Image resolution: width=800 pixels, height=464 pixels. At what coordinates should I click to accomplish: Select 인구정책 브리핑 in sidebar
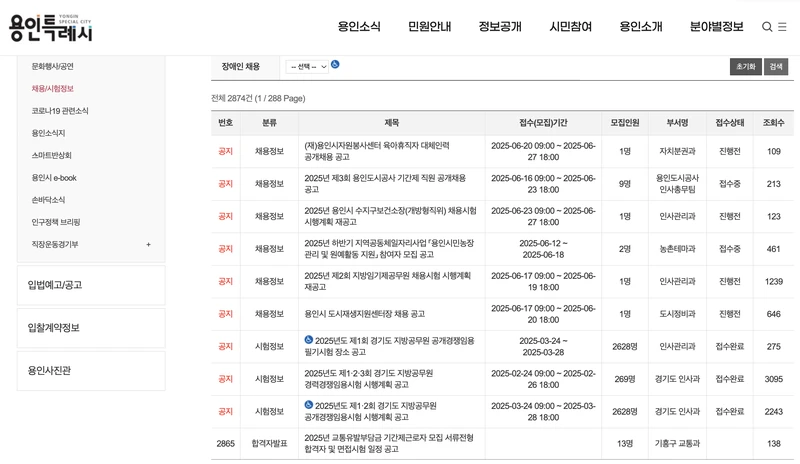[x=56, y=222]
